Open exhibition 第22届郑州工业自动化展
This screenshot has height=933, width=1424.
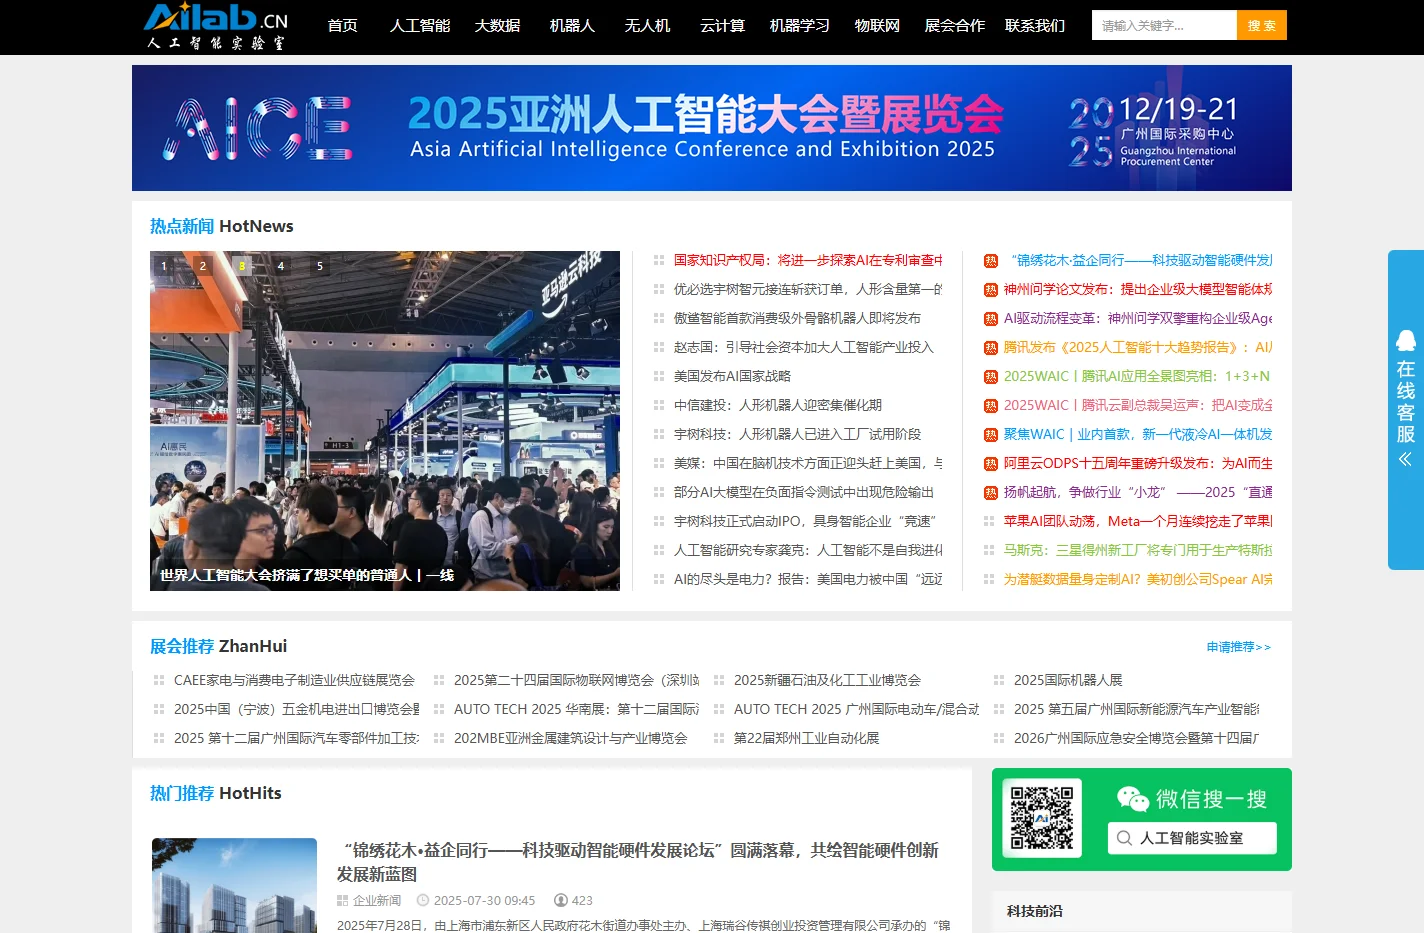(806, 738)
